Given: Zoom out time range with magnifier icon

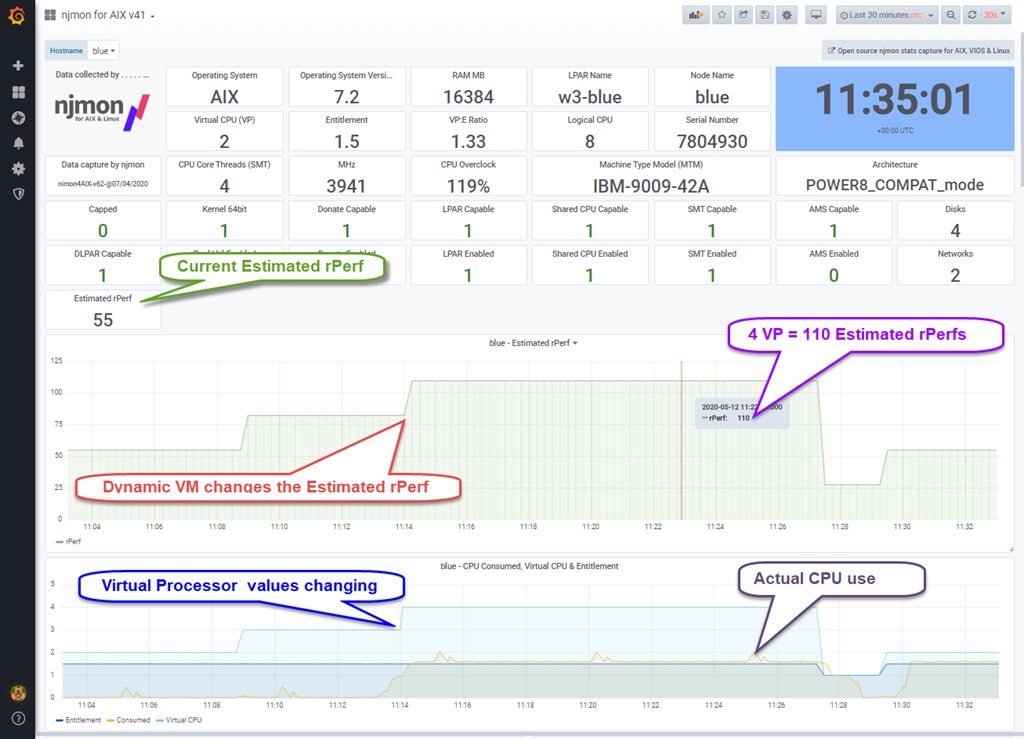Looking at the screenshot, I should tap(951, 15).
